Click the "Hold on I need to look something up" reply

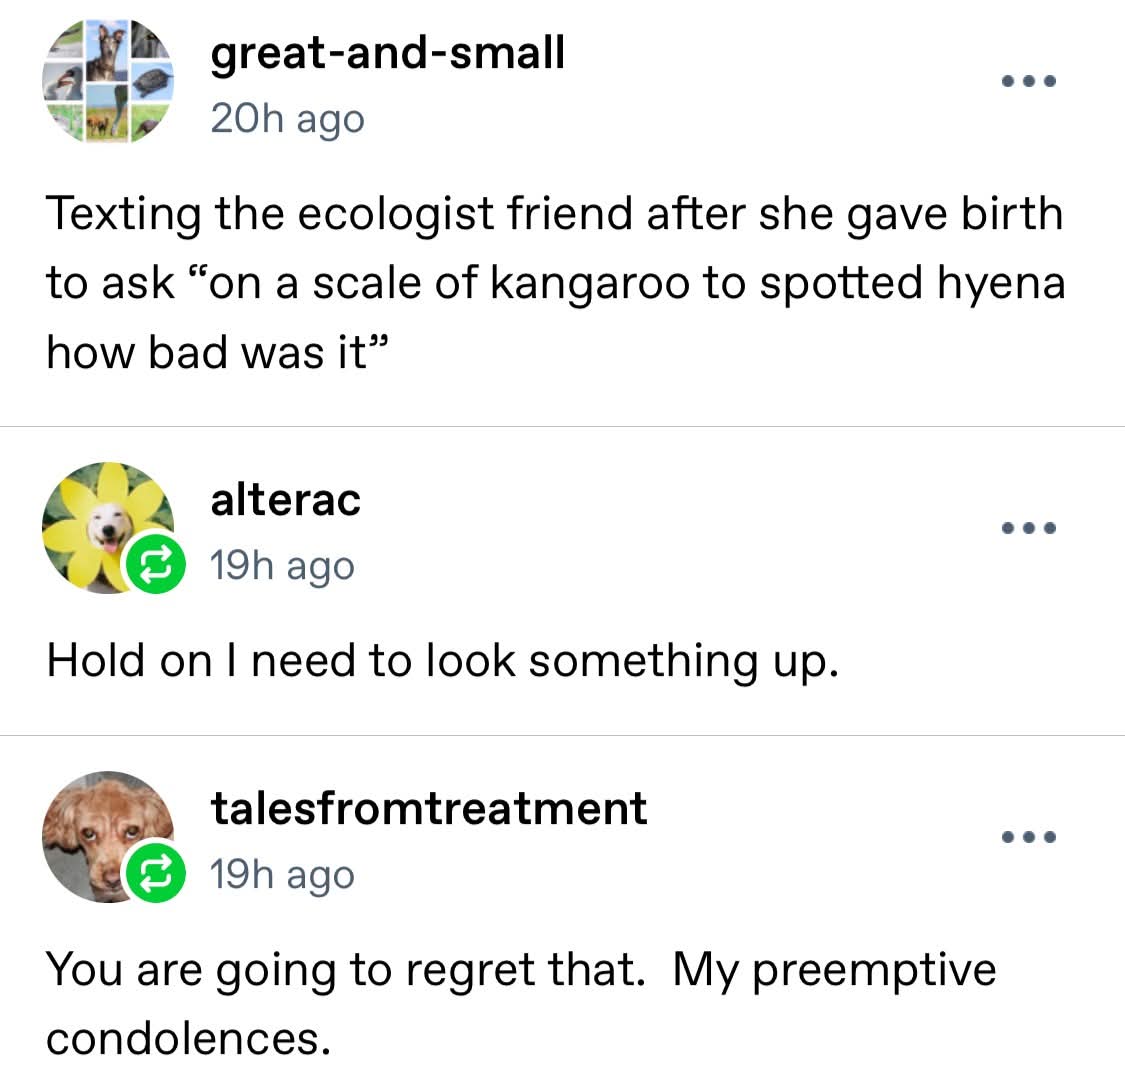tap(441, 661)
